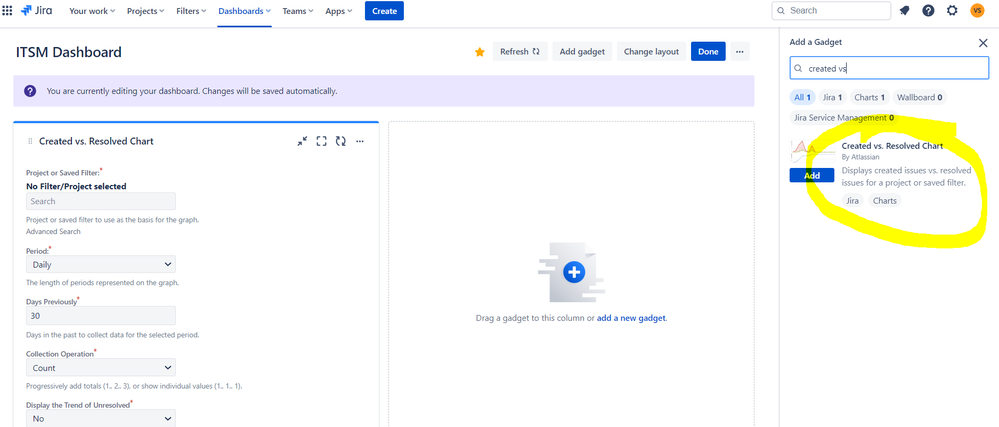Click the Add gadget button

(x=582, y=52)
